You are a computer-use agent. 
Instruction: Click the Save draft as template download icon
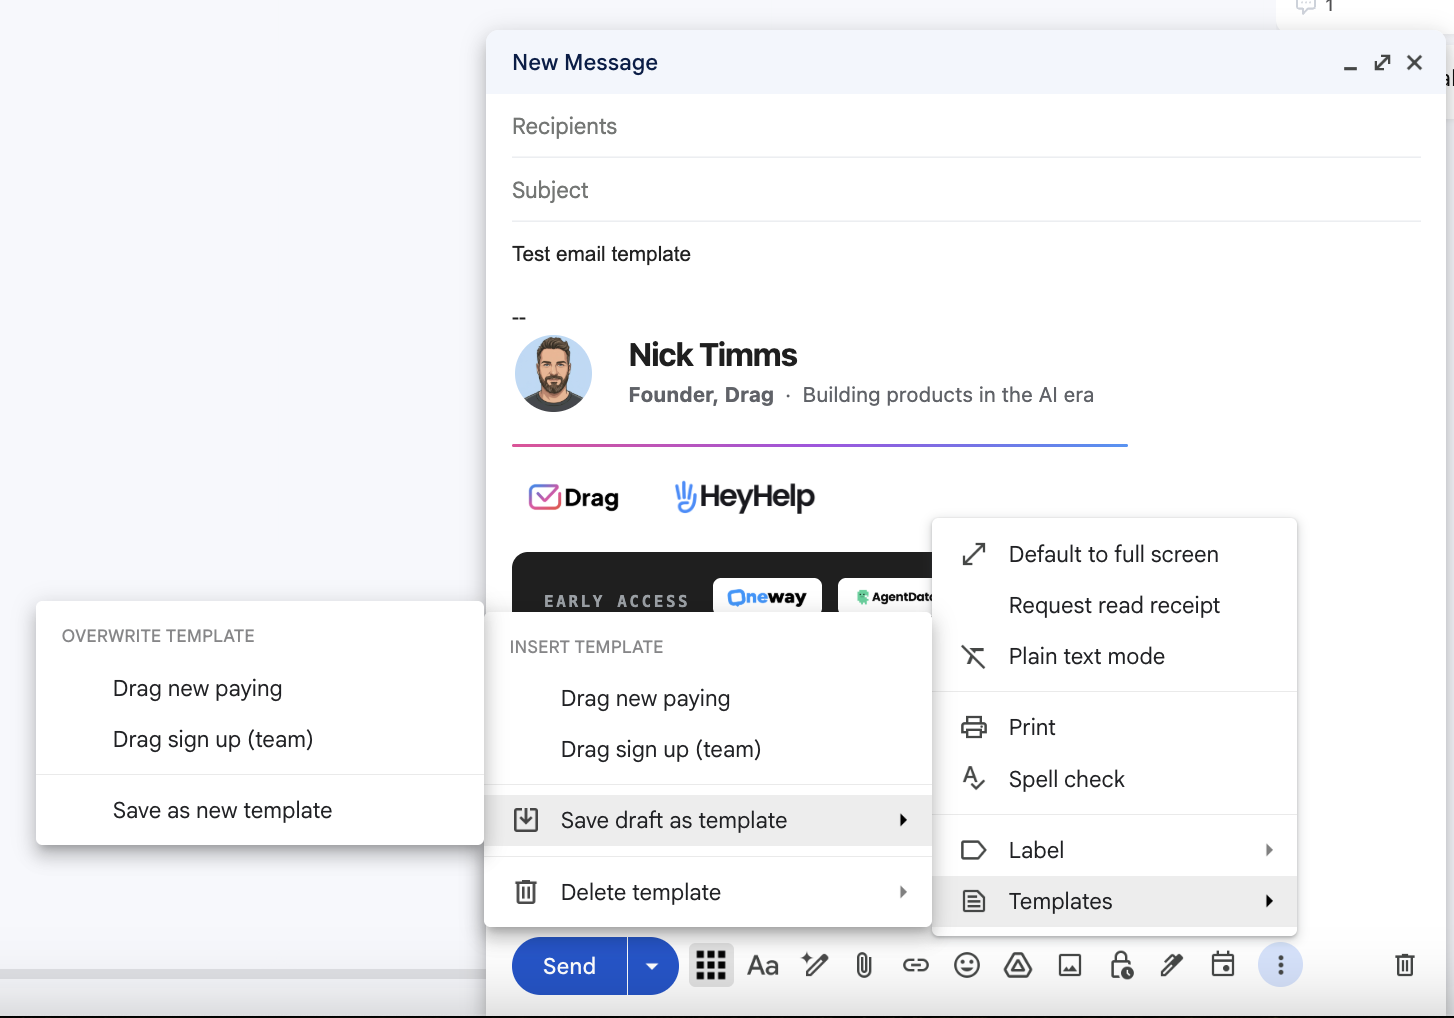click(526, 820)
